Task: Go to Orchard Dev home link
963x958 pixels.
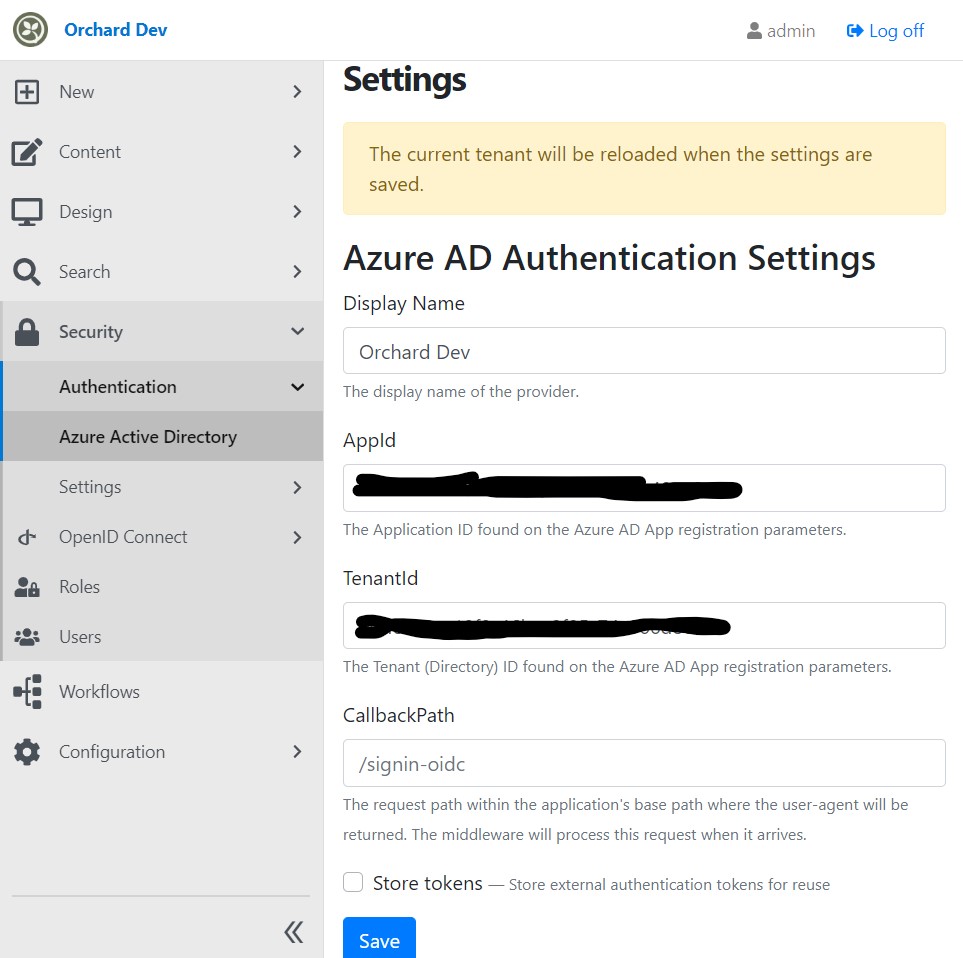Action: pos(115,29)
